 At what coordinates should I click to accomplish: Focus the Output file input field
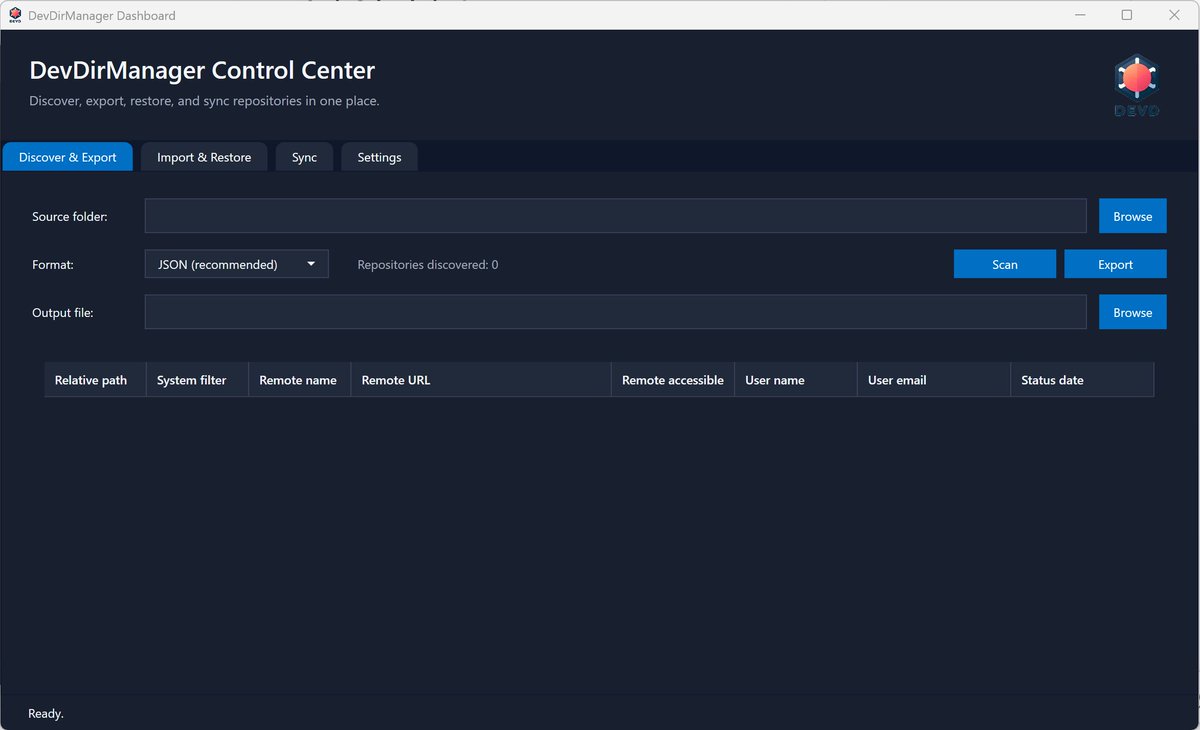616,312
